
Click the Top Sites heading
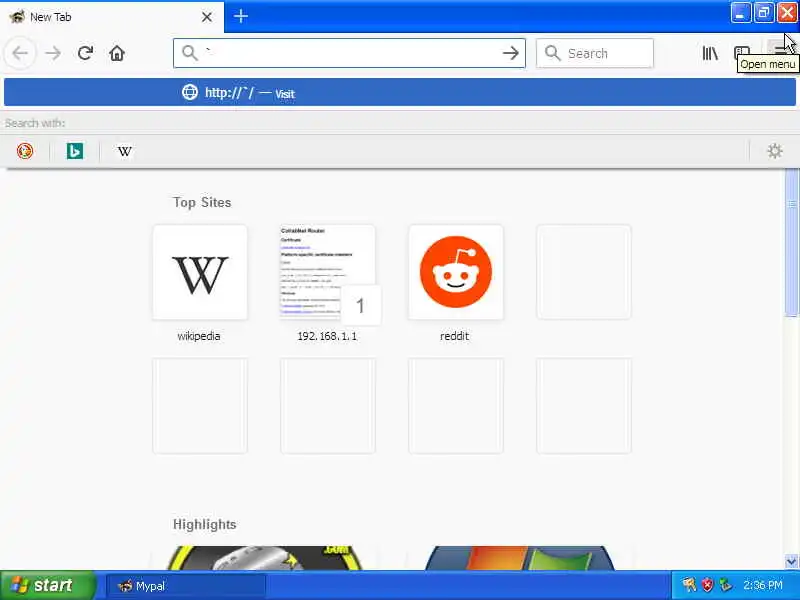click(x=202, y=202)
